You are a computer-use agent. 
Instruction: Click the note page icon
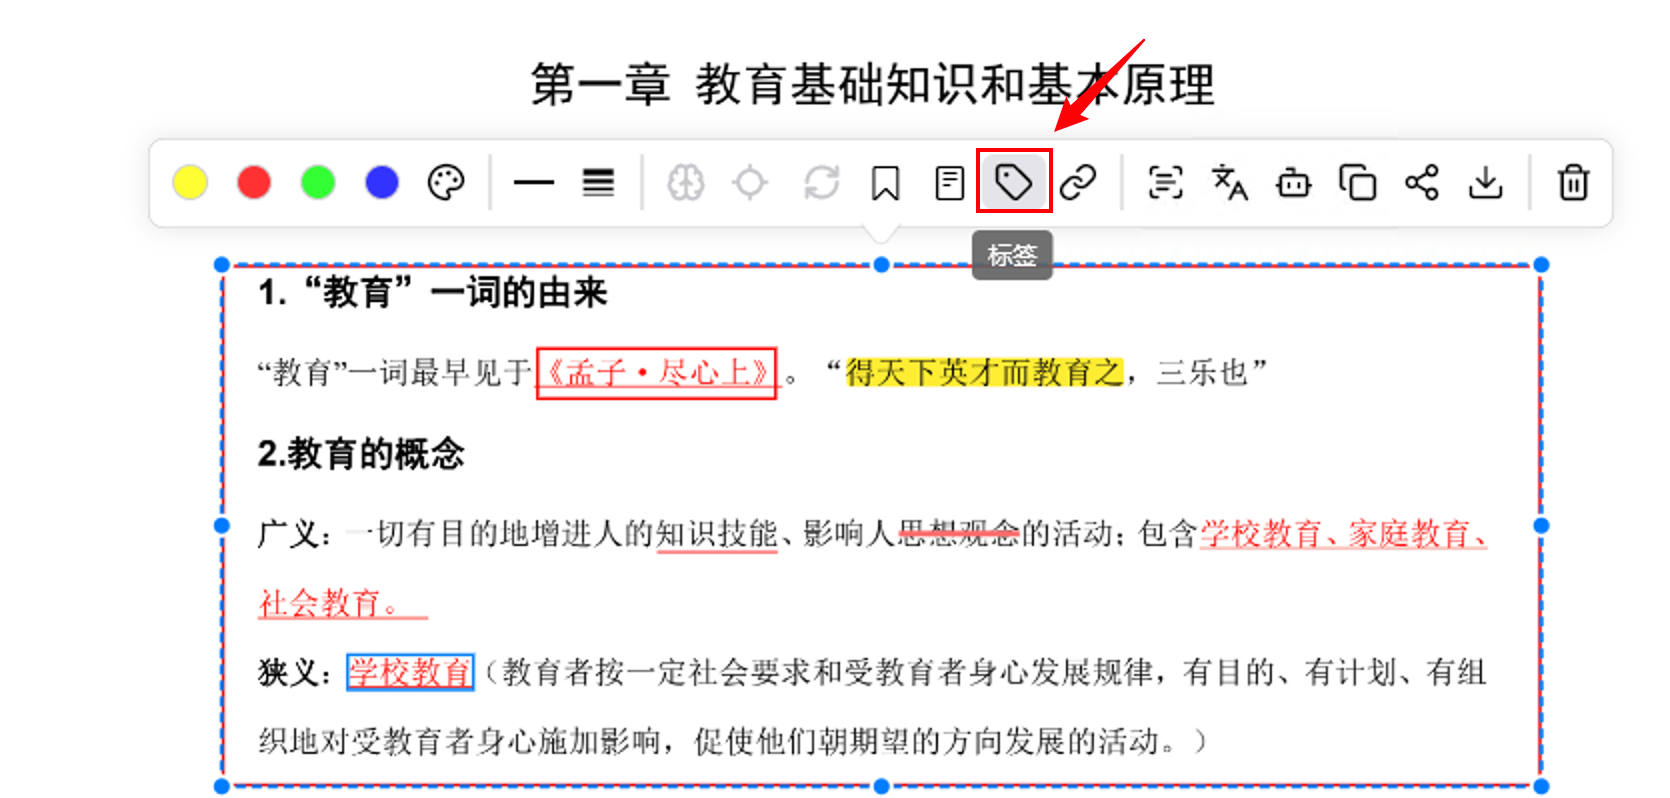[950, 183]
